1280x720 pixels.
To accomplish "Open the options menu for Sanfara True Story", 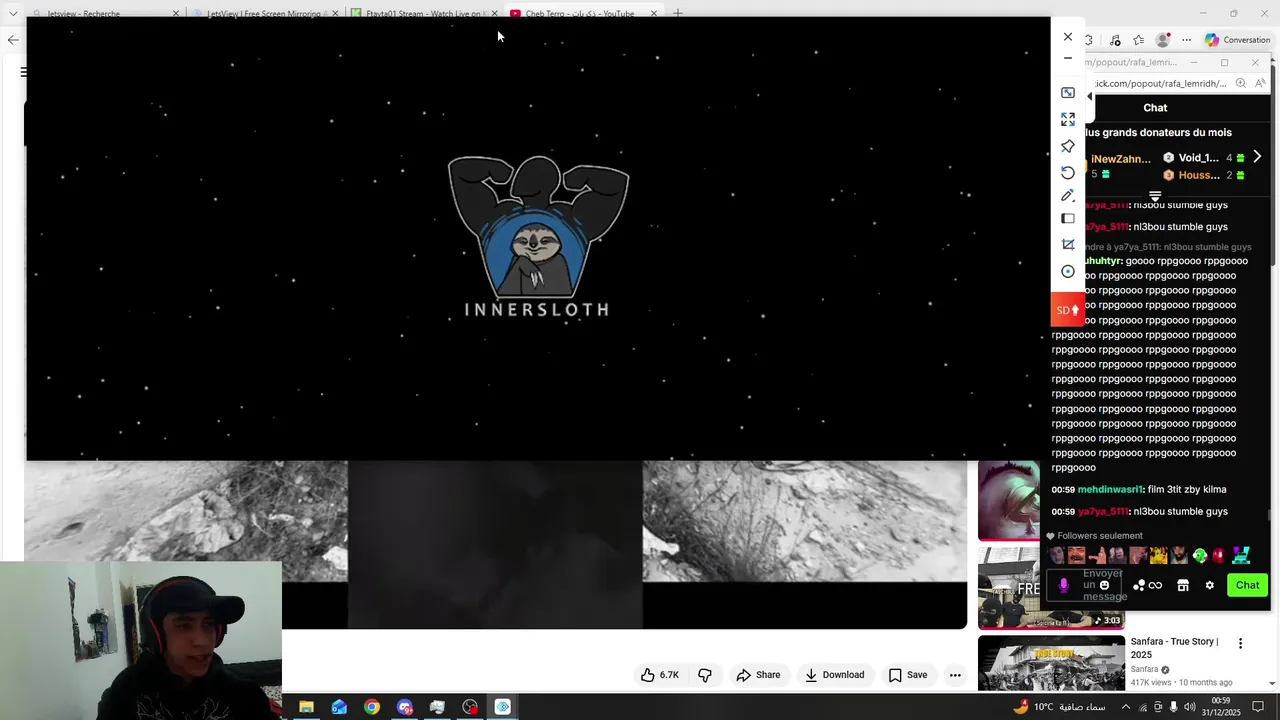I will tap(1240, 644).
